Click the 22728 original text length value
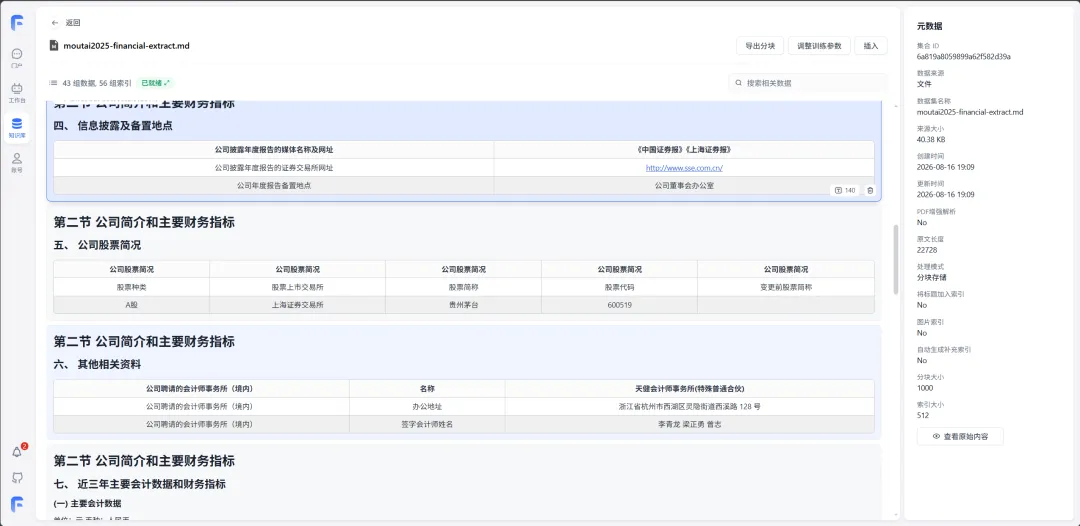 pyautogui.click(x=926, y=250)
